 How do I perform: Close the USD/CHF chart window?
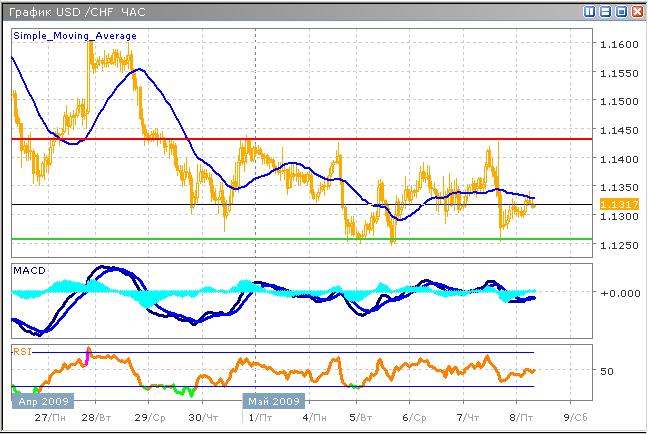tap(636, 12)
